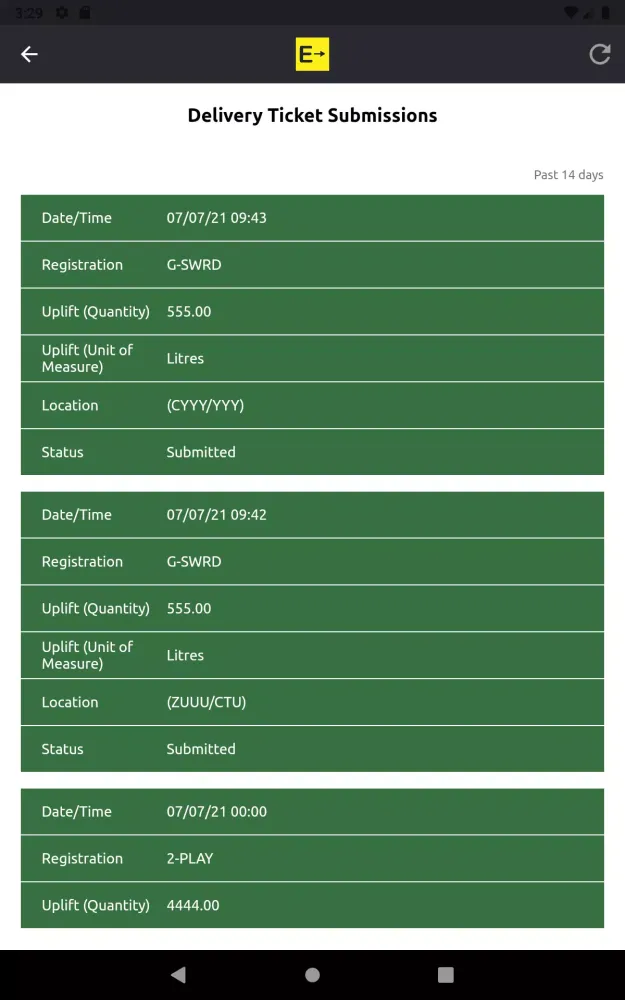This screenshot has height=1000, width=625.
Task: Tap the Past 14 days label
Action: coord(568,175)
